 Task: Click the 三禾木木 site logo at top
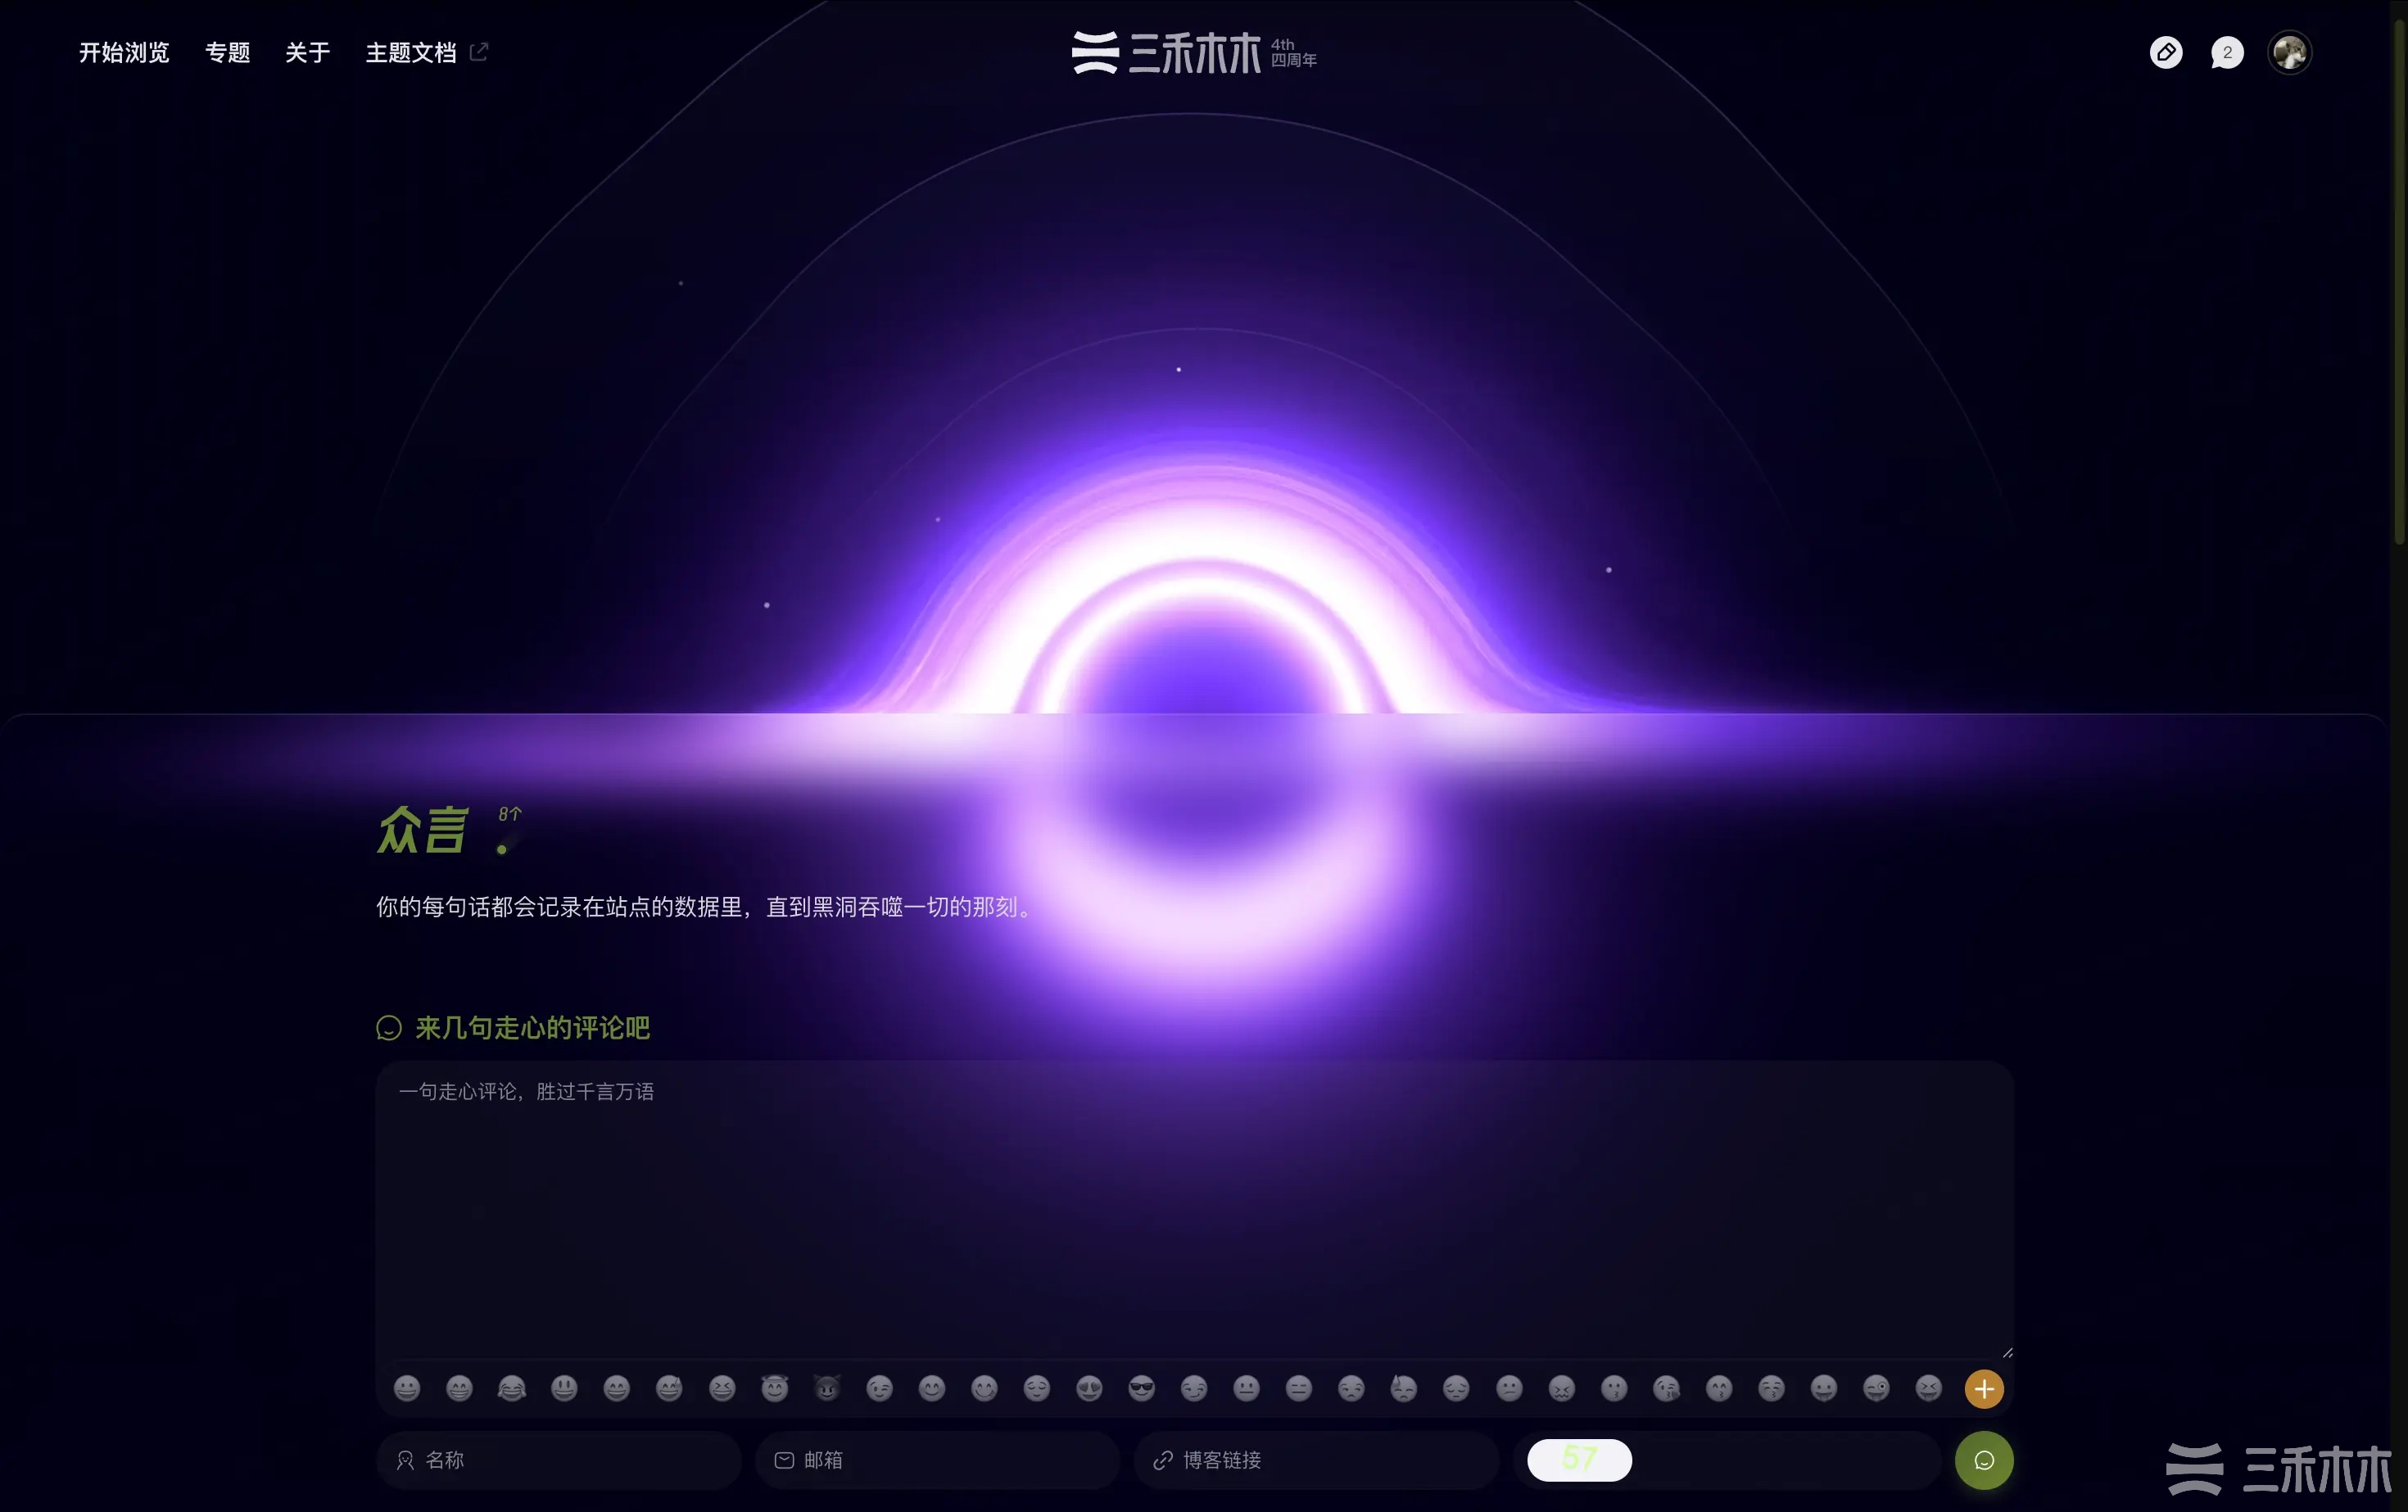click(1193, 53)
